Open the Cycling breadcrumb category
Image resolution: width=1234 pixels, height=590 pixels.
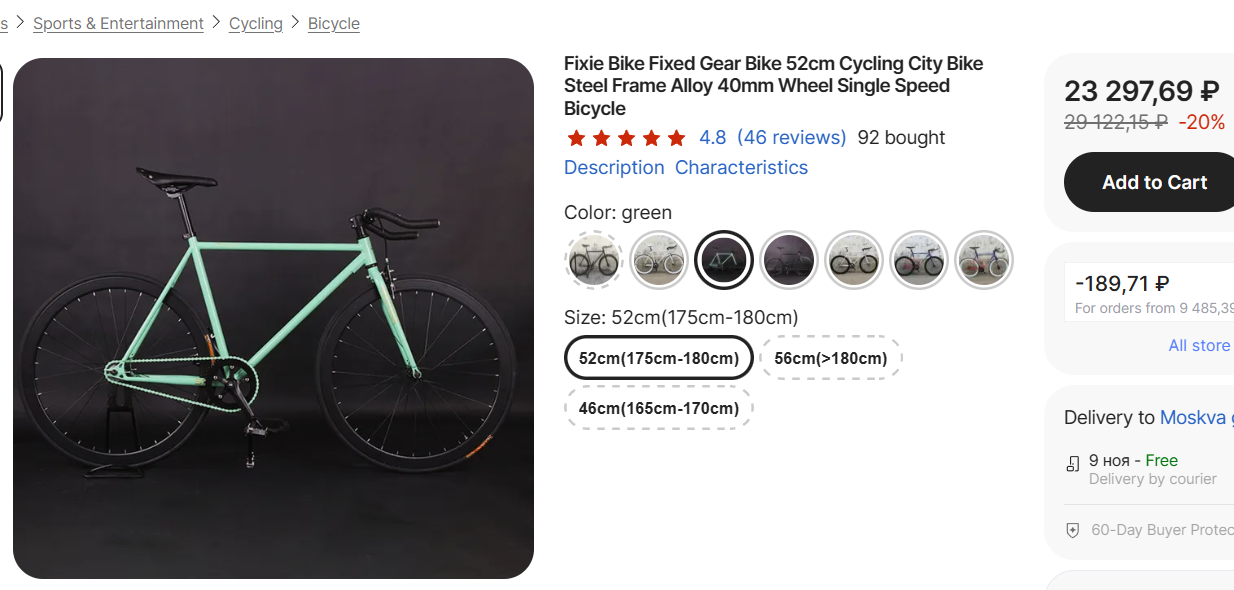[256, 23]
